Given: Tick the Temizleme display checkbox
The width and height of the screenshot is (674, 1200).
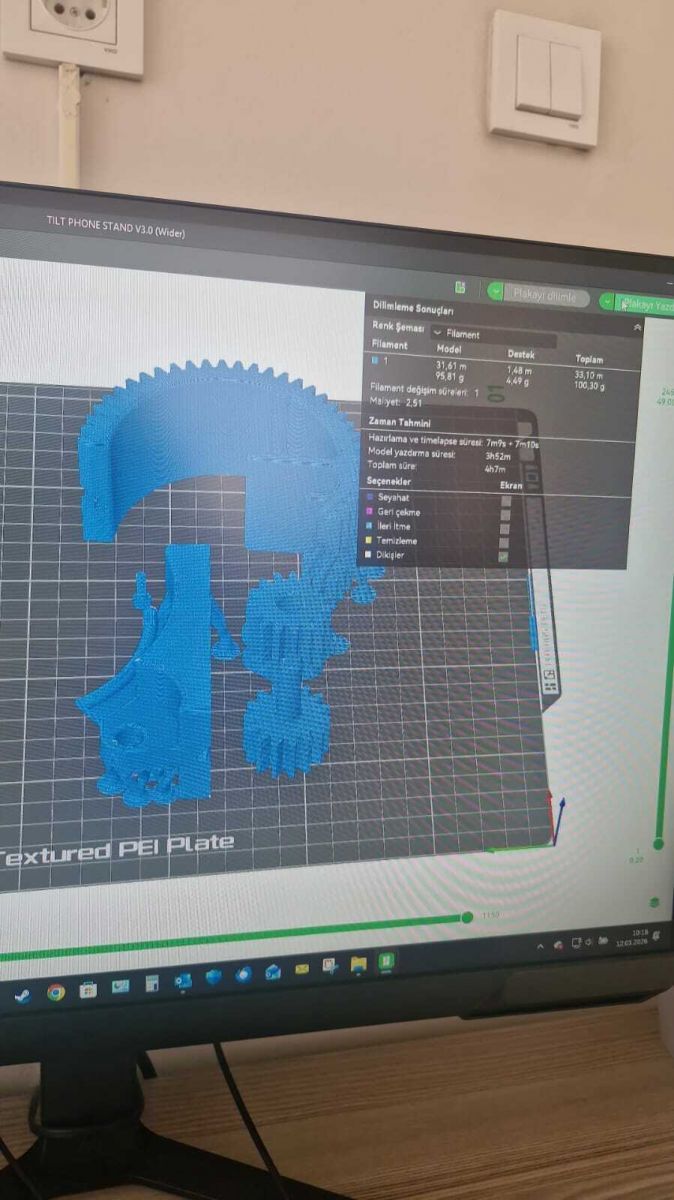Looking at the screenshot, I should coord(505,542).
